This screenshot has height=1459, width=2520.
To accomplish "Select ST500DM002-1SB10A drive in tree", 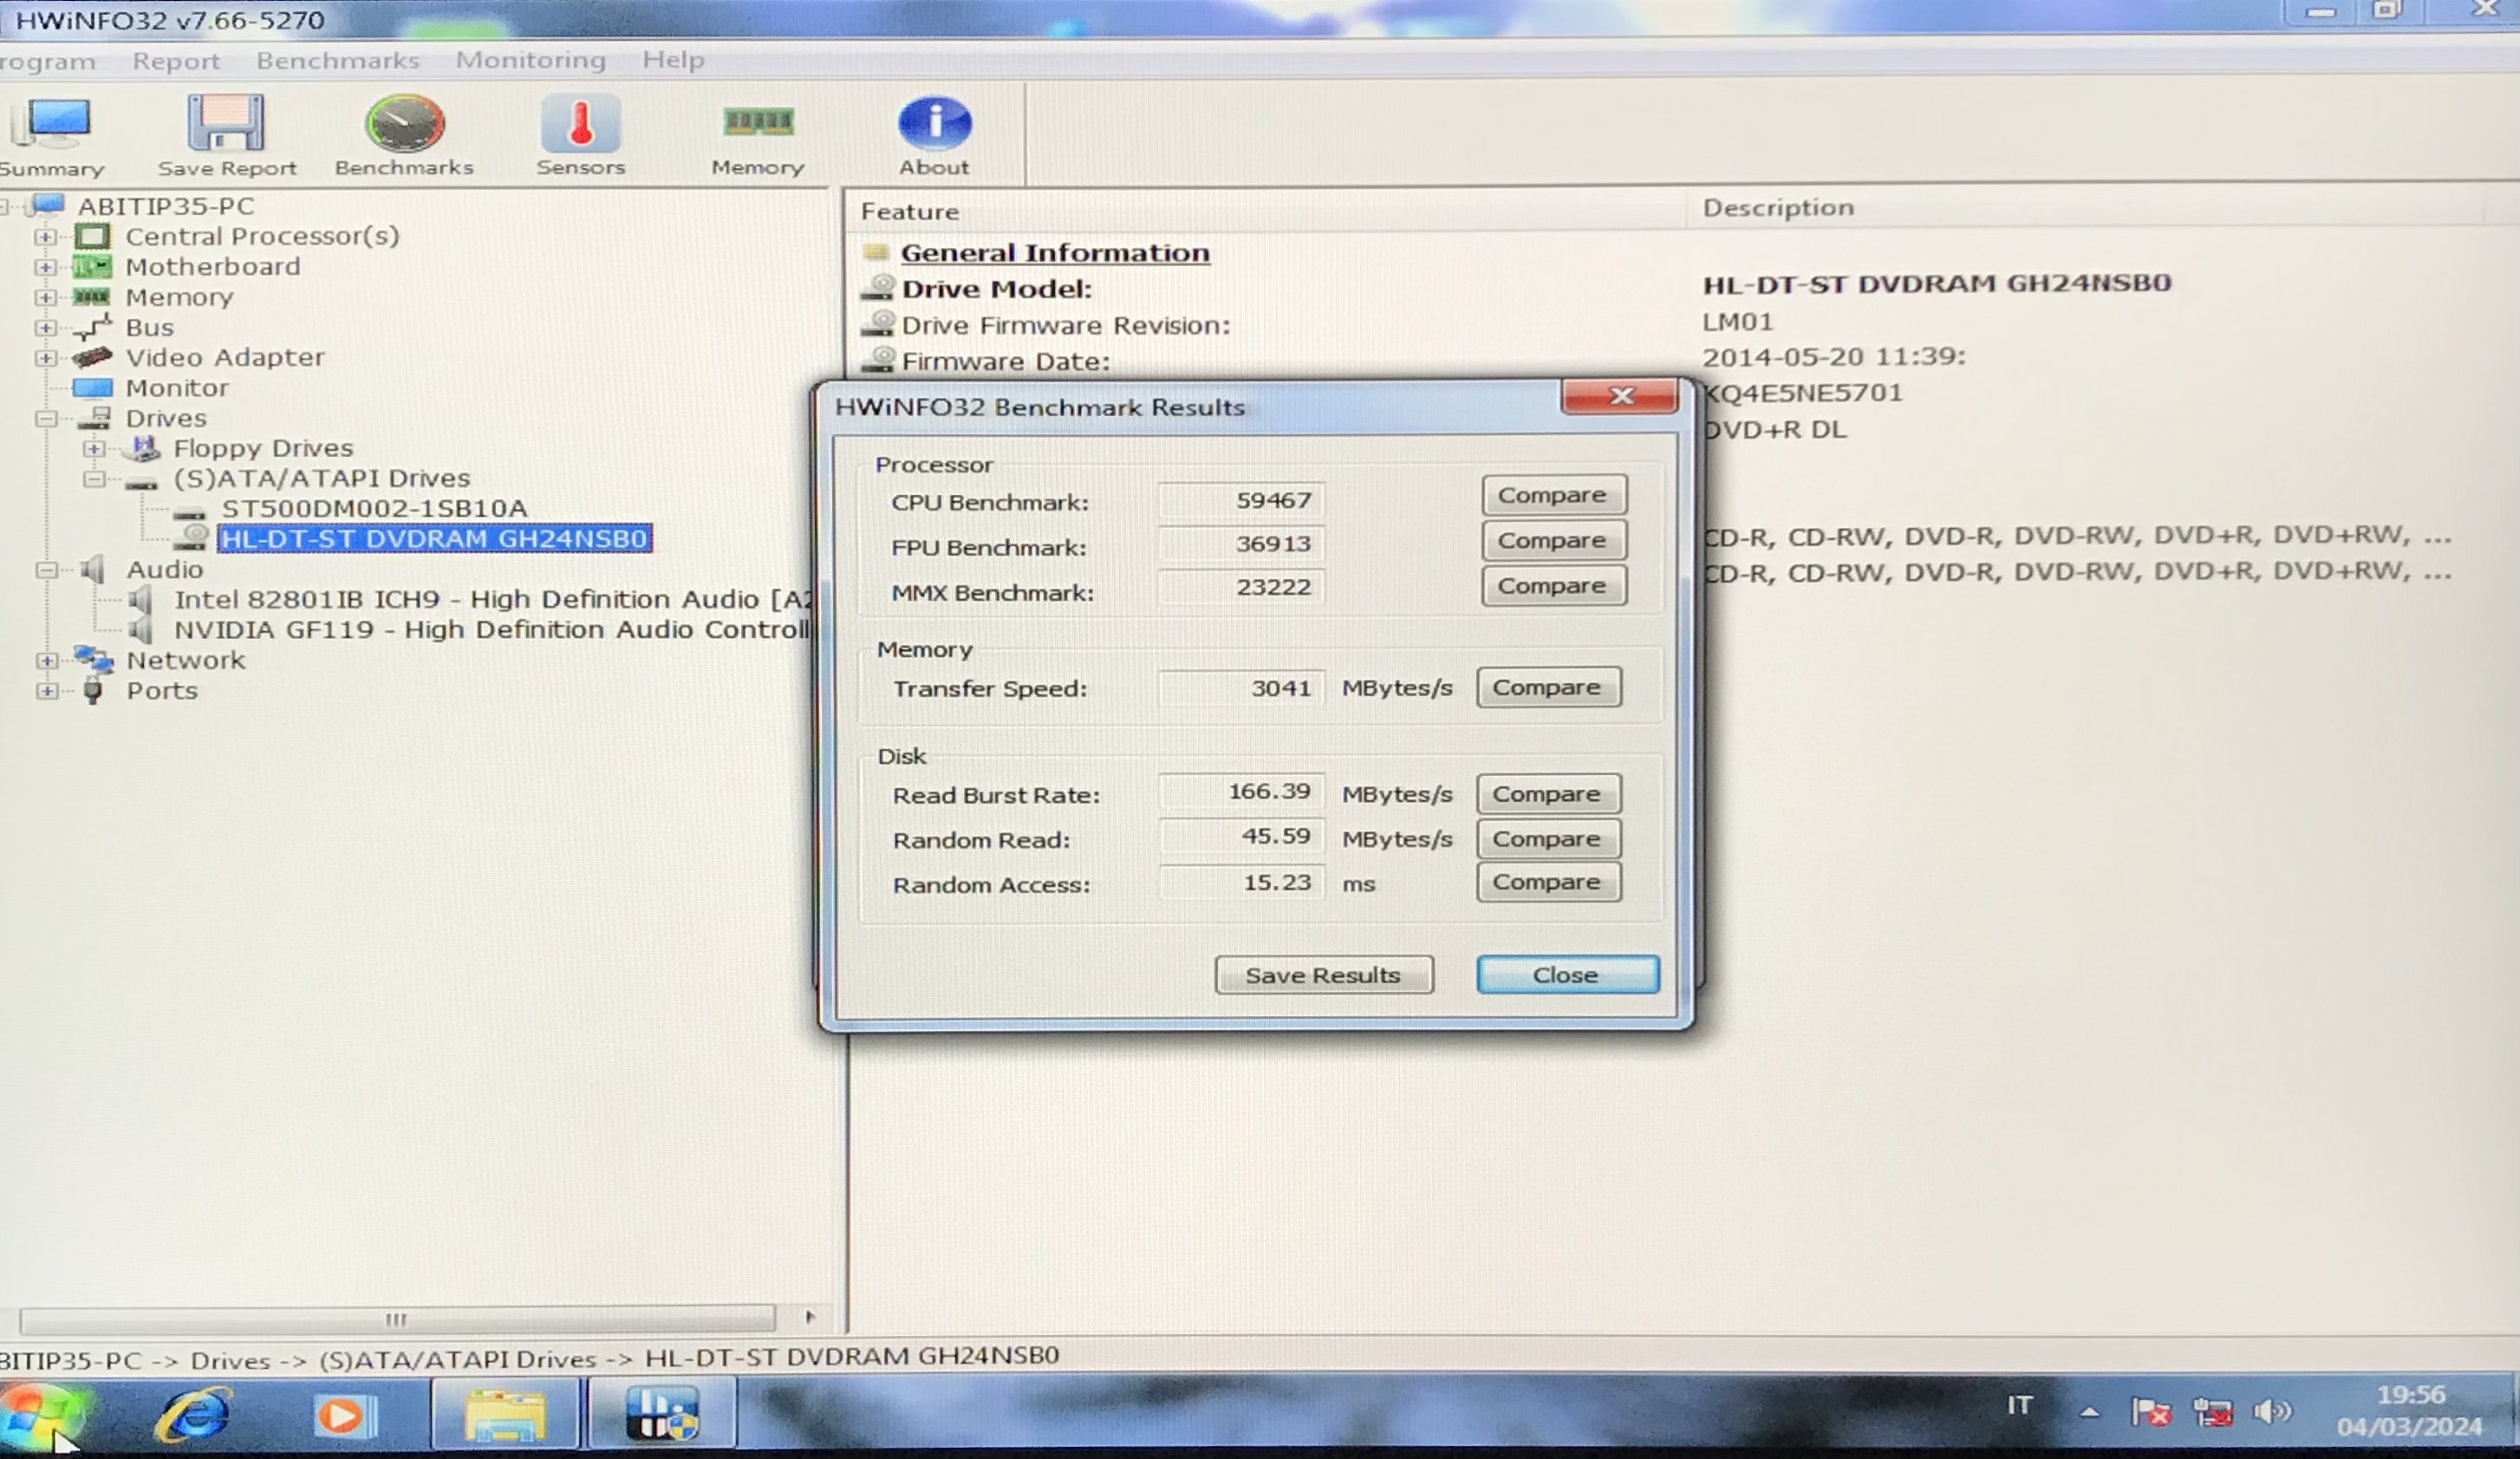I will 374,508.
